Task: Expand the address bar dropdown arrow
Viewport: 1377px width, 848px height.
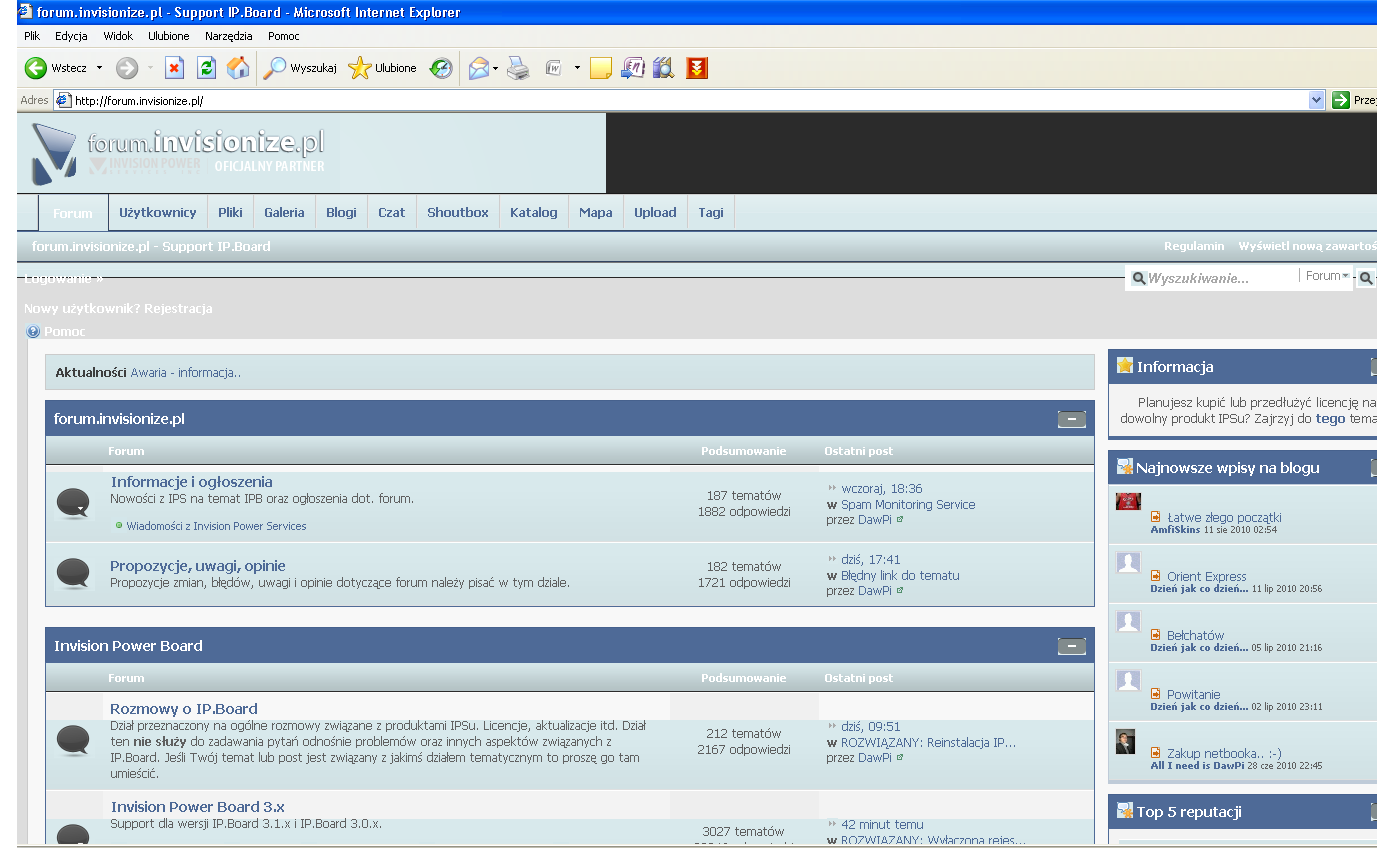Action: click(x=1316, y=100)
